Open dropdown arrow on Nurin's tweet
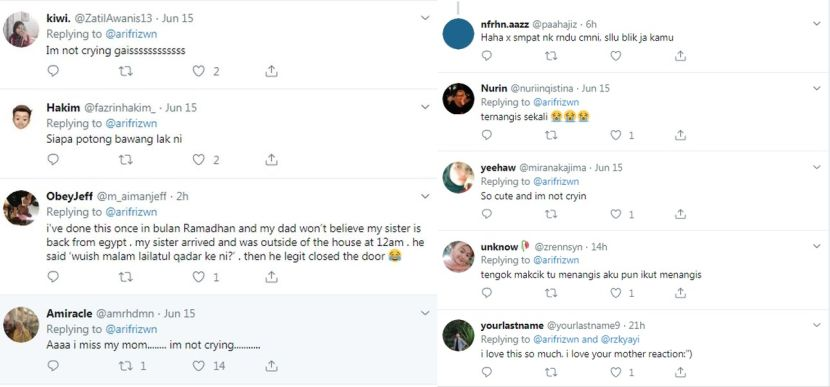Image resolution: width=830 pixels, height=387 pixels. click(x=816, y=88)
